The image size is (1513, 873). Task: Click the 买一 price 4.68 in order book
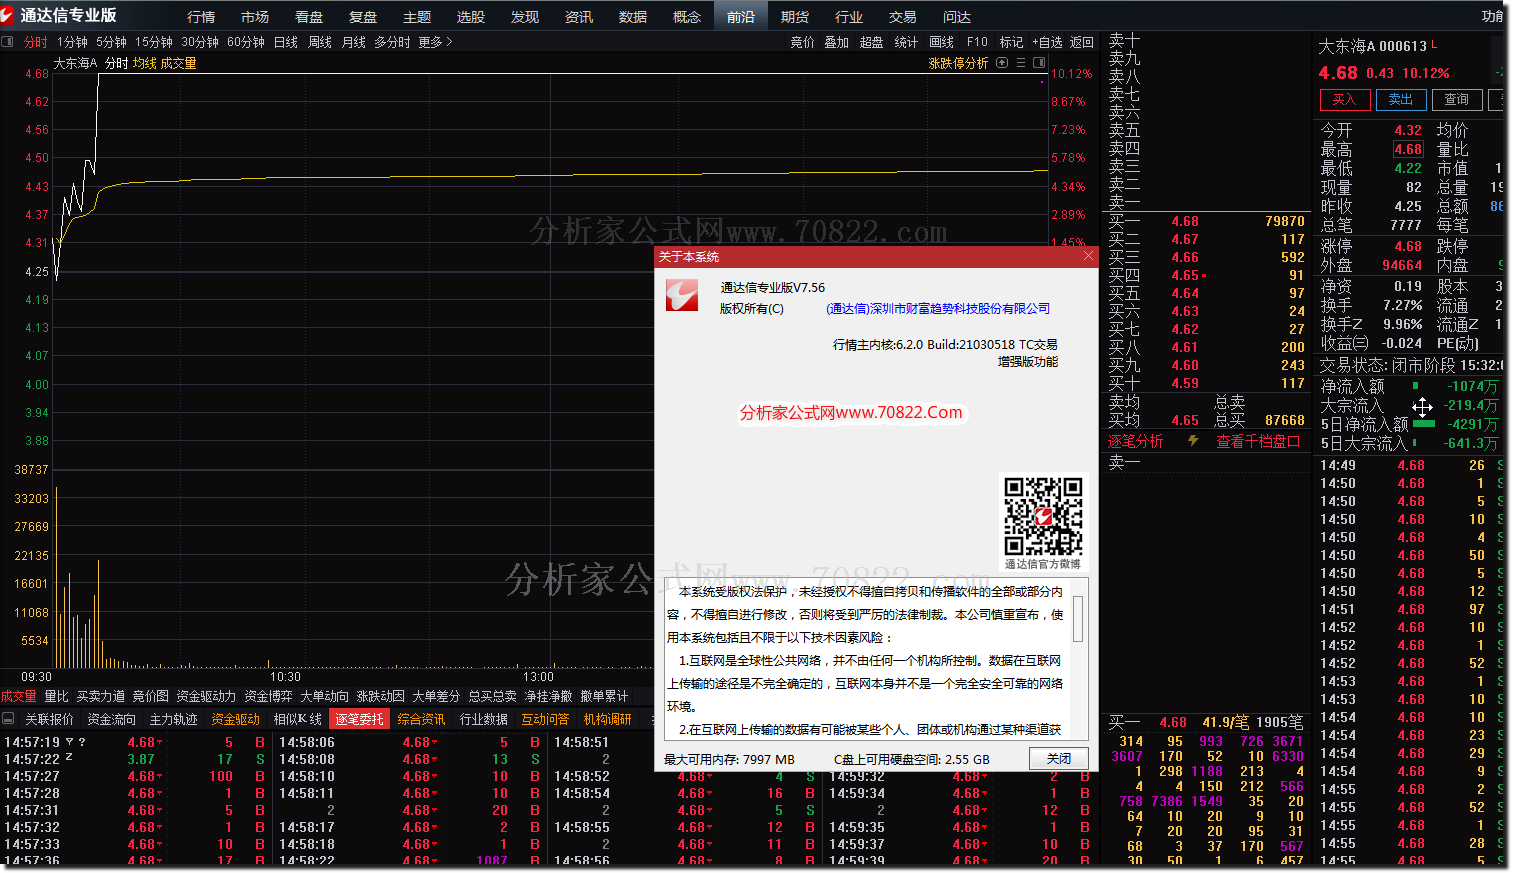coord(1185,221)
